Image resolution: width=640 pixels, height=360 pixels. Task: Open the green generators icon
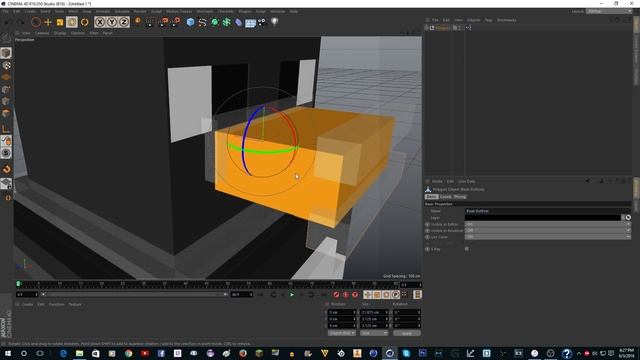click(x=215, y=22)
